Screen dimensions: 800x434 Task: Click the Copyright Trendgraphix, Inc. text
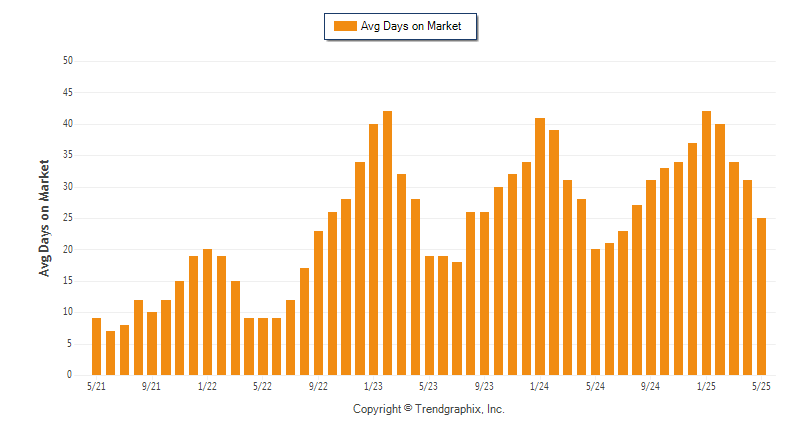(429, 409)
